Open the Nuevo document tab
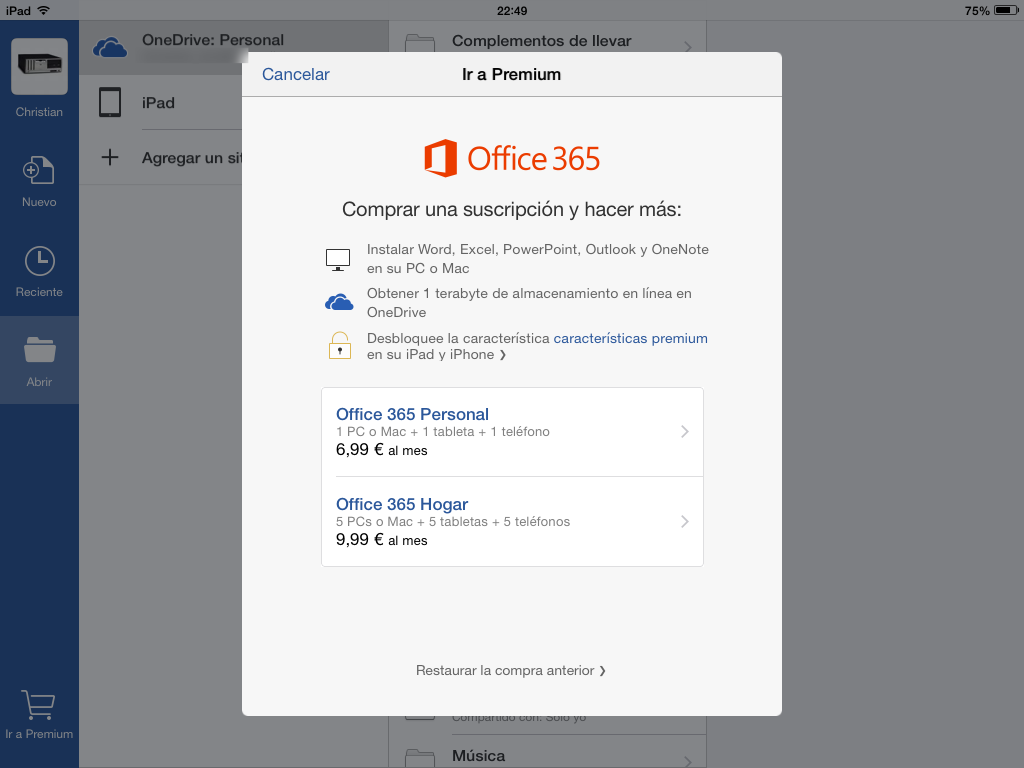 tap(39, 182)
